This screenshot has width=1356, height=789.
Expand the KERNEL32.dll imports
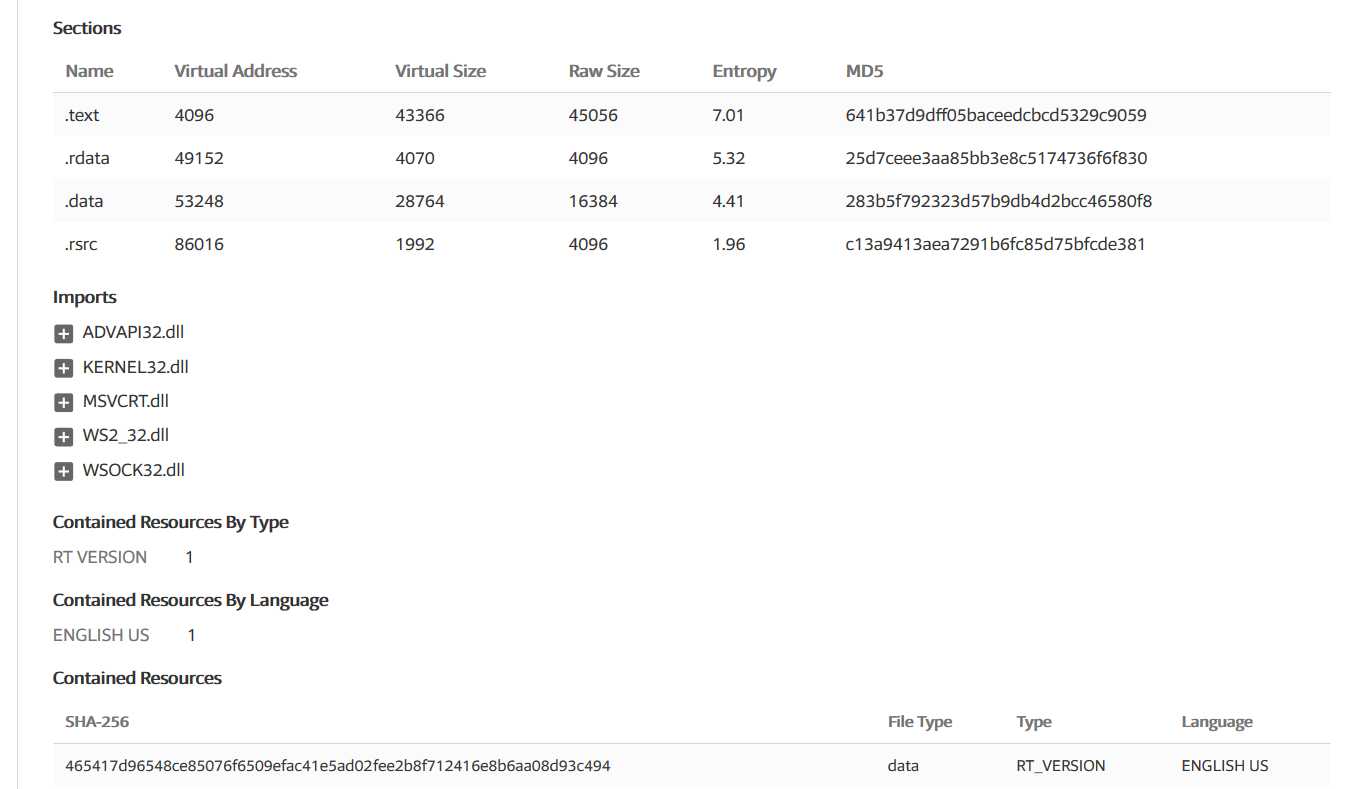(64, 368)
